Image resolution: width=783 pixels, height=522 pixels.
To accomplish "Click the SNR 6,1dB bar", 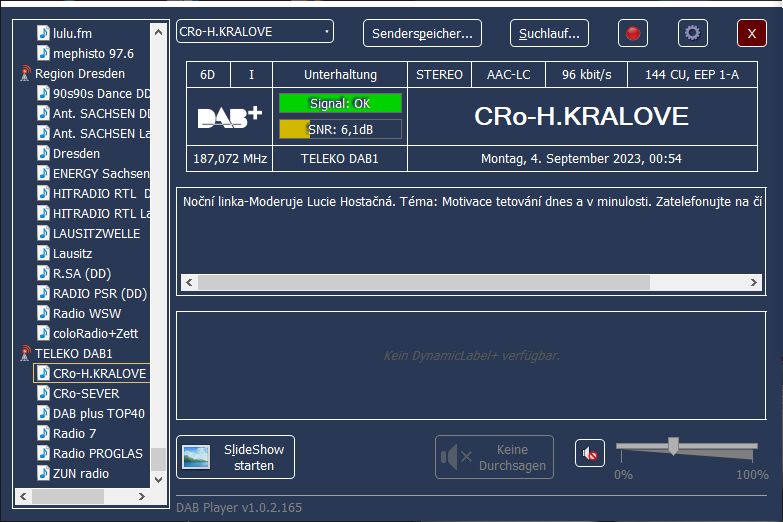I will pyautogui.click(x=340, y=129).
